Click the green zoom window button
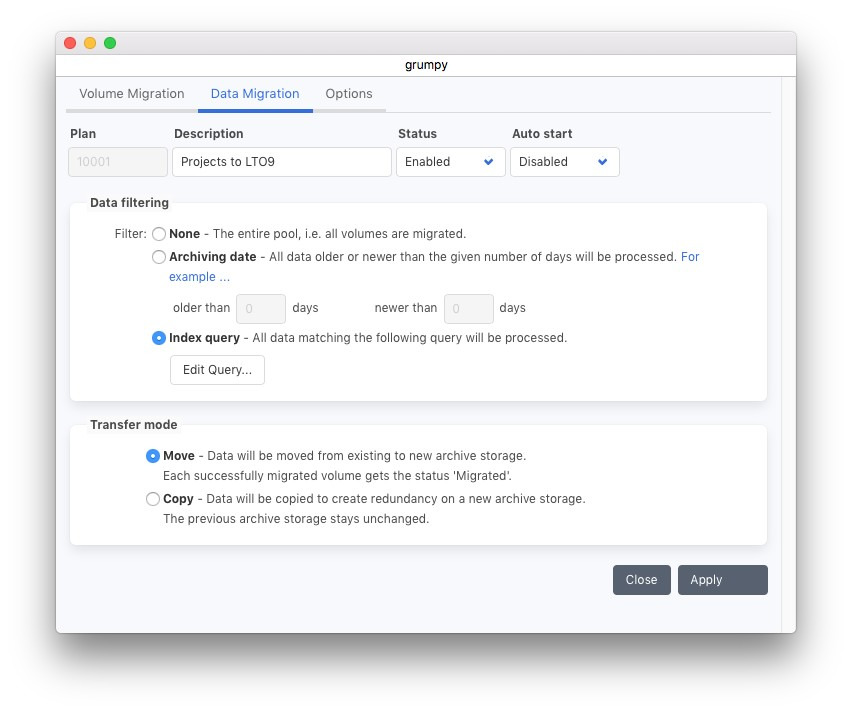Viewport: 852px width, 713px height. [110, 43]
